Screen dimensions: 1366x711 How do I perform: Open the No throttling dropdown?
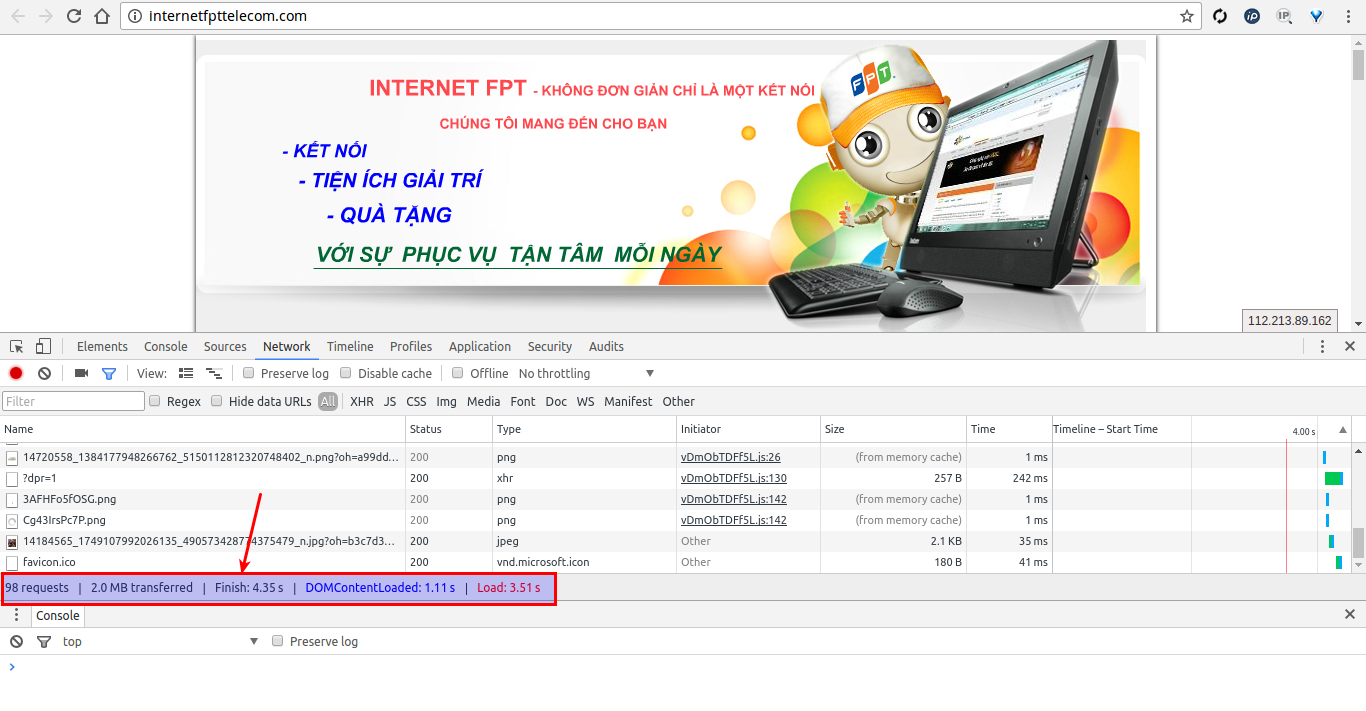click(587, 373)
